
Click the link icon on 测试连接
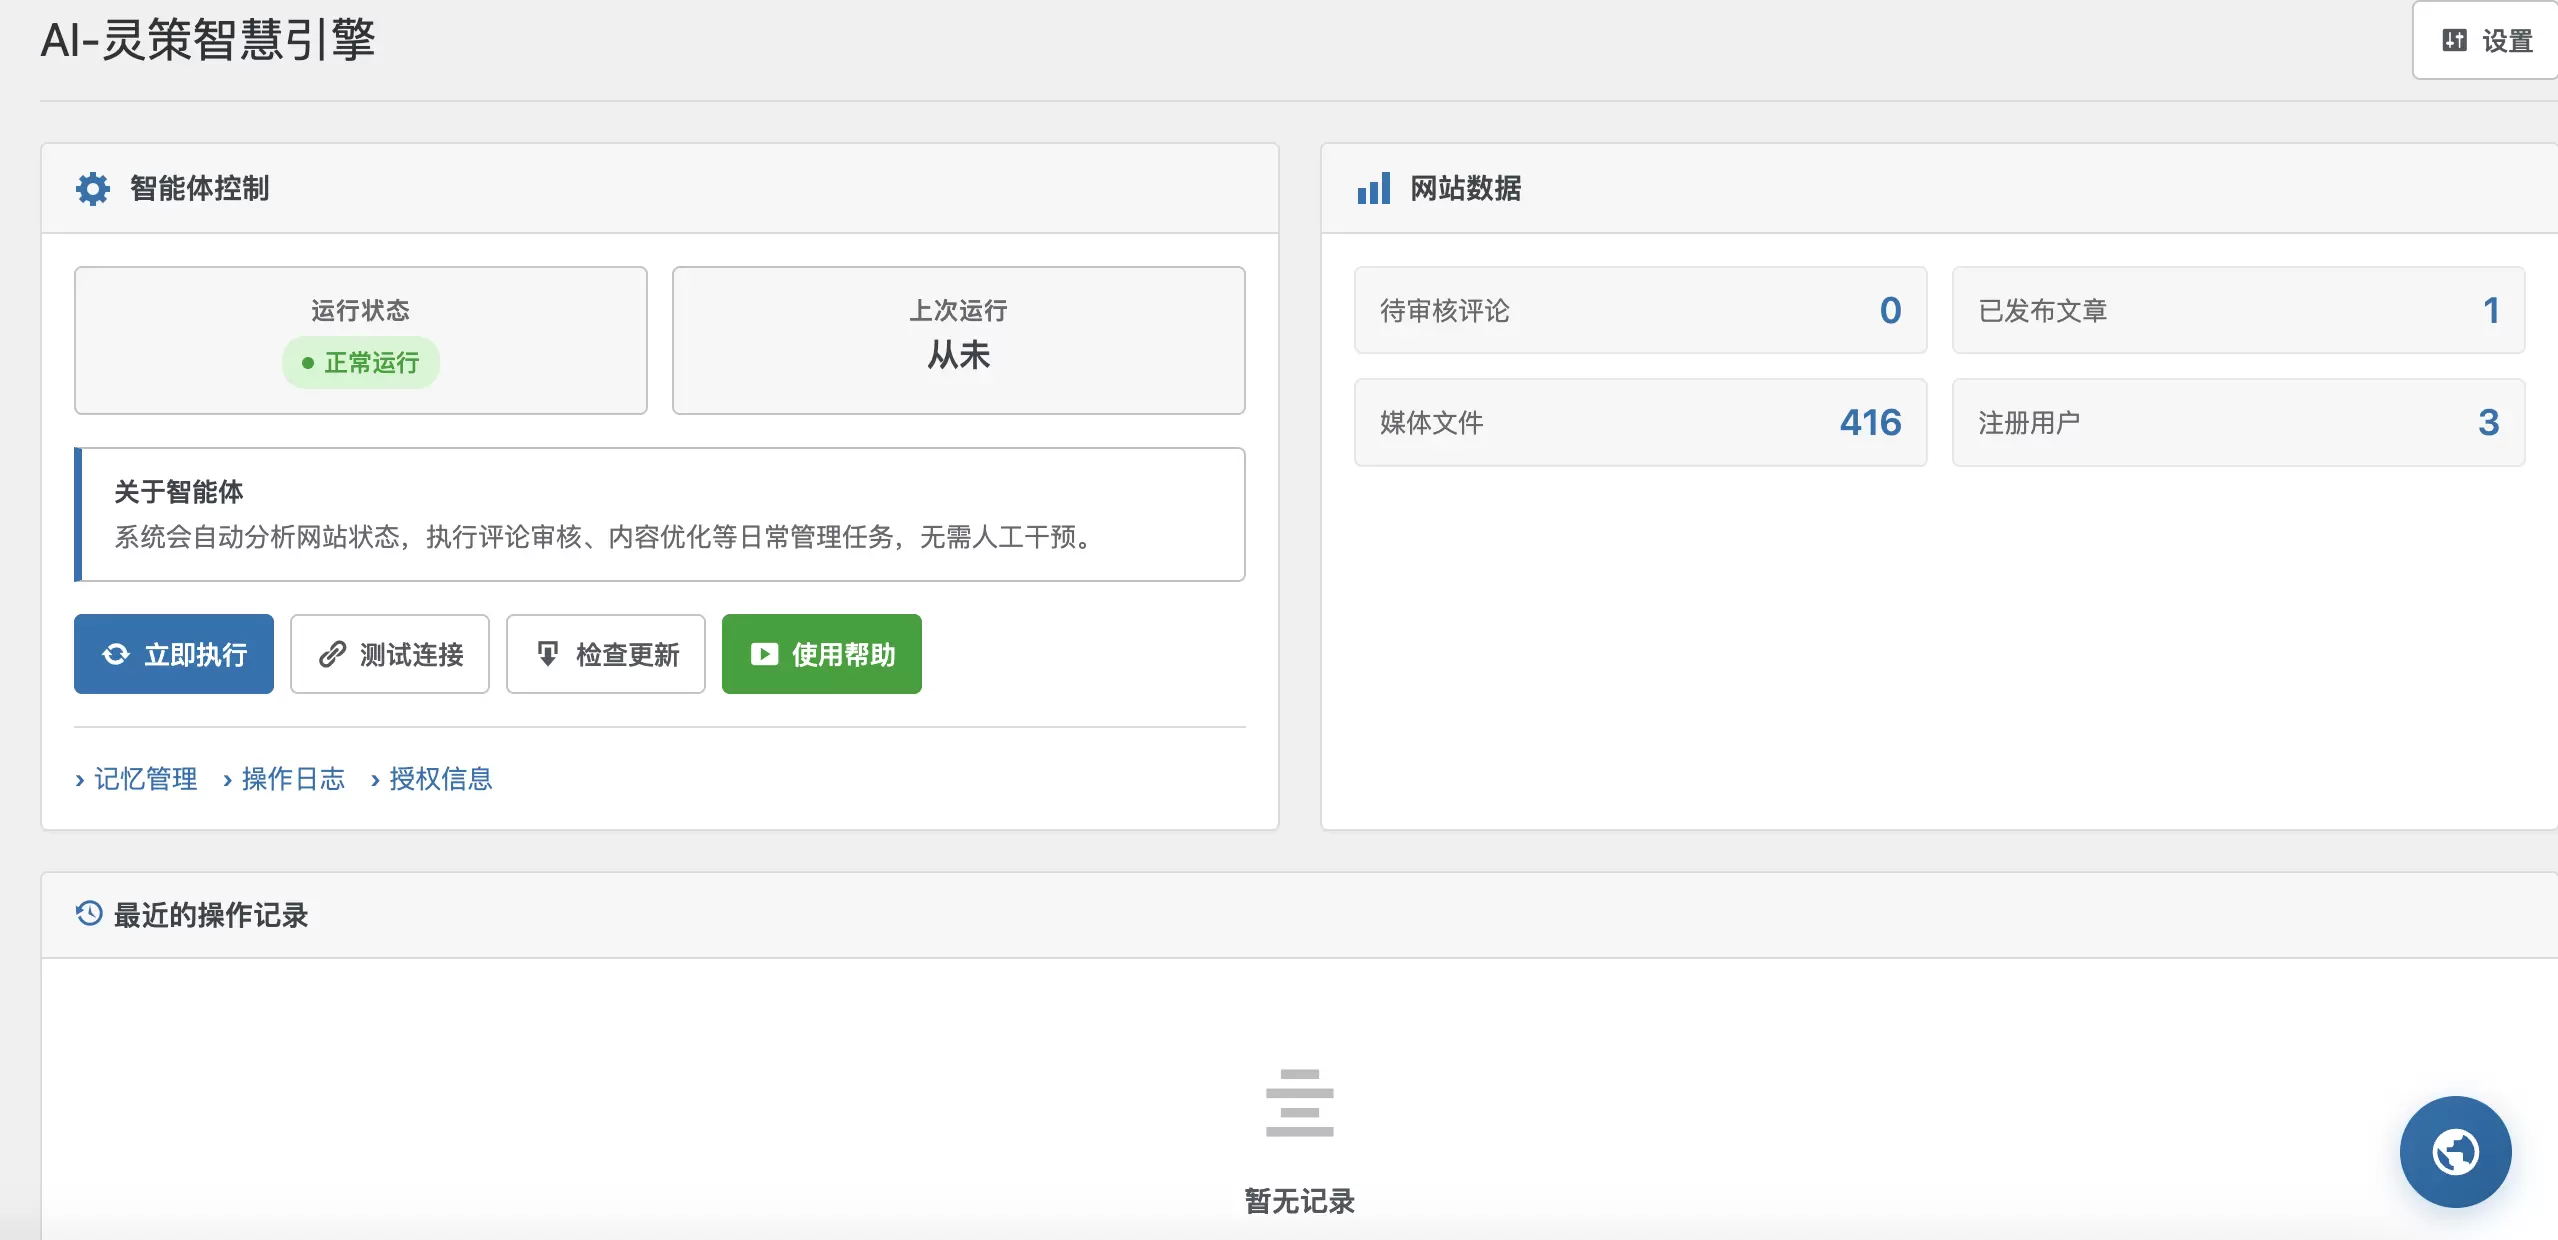pyautogui.click(x=332, y=654)
